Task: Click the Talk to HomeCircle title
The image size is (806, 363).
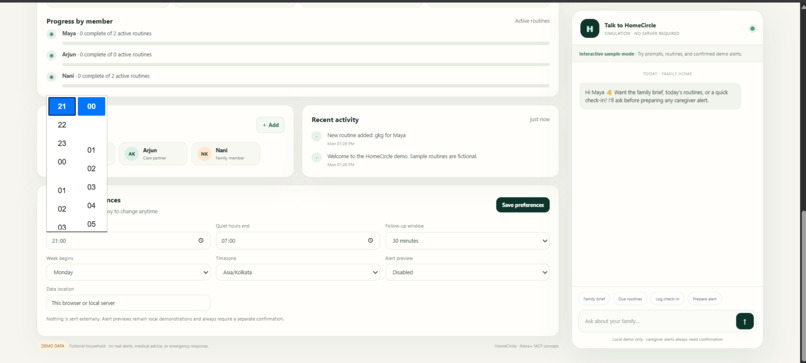Action: [x=630, y=25]
